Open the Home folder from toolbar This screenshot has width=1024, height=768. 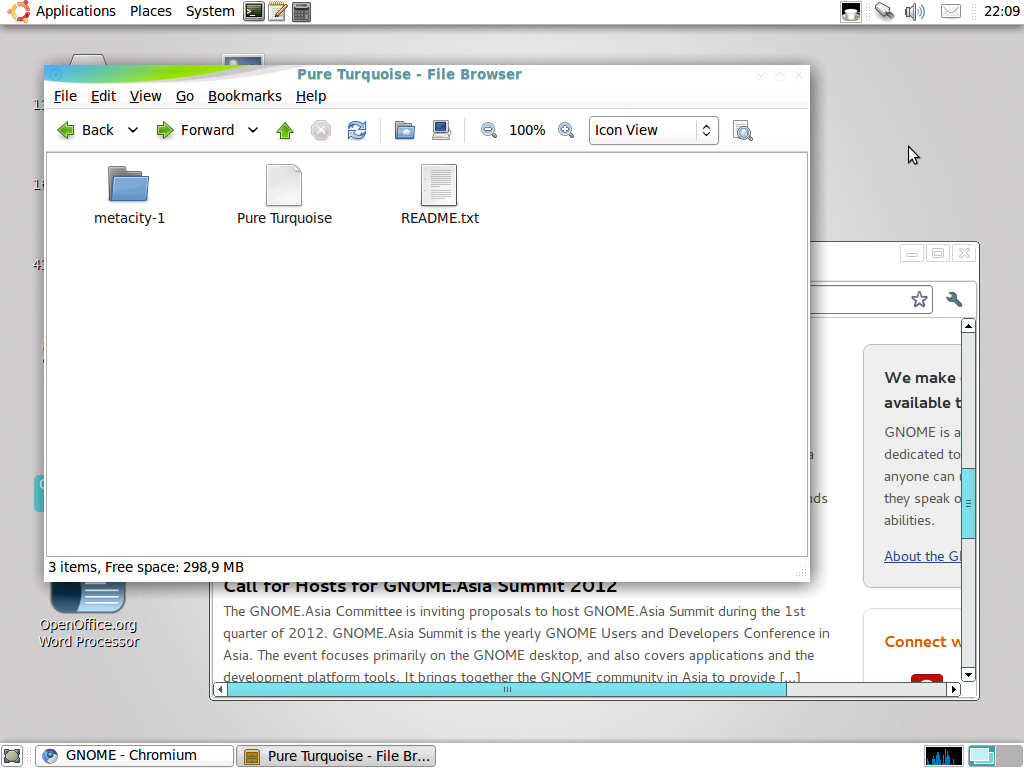pyautogui.click(x=405, y=131)
